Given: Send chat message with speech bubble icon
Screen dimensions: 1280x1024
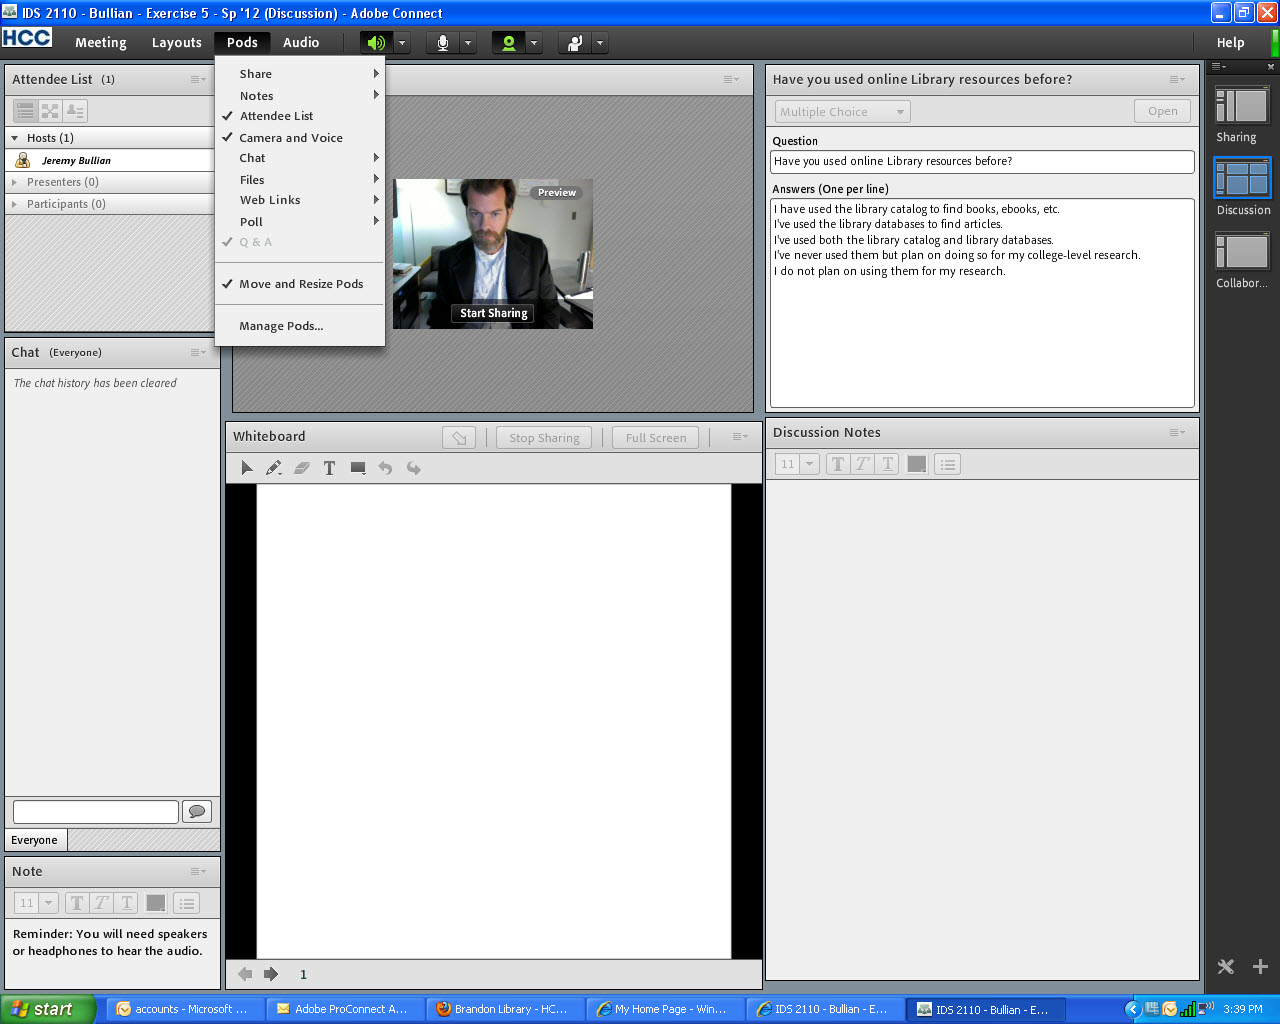Looking at the screenshot, I should [x=197, y=812].
